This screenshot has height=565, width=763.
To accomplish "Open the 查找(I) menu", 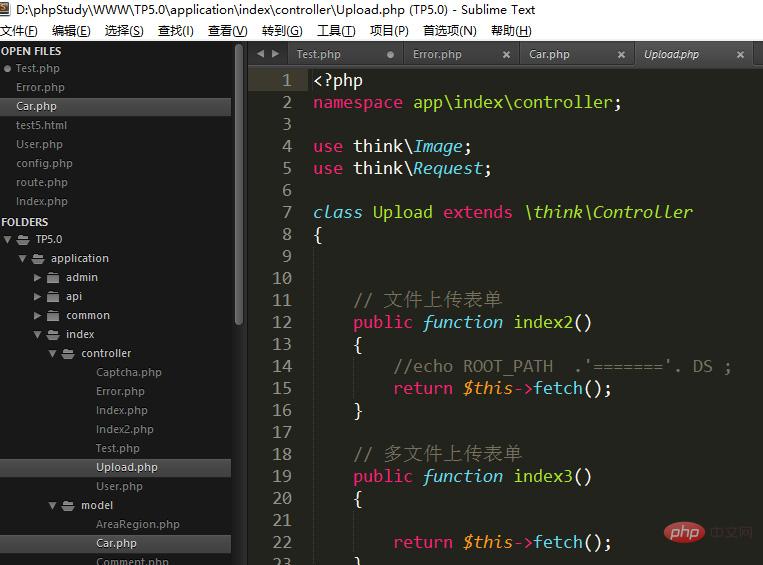I will click(176, 31).
